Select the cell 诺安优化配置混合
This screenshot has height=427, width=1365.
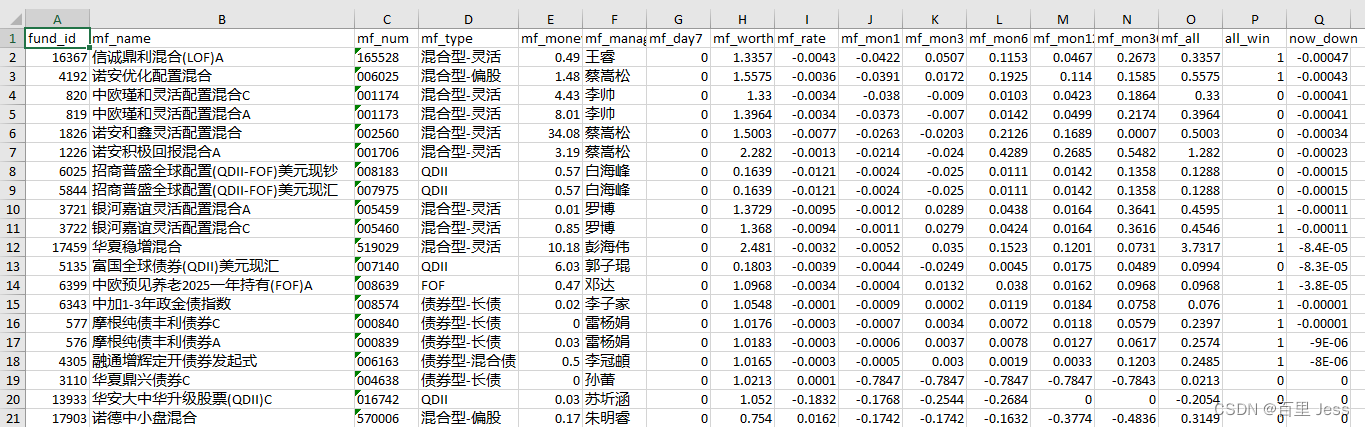[221, 76]
